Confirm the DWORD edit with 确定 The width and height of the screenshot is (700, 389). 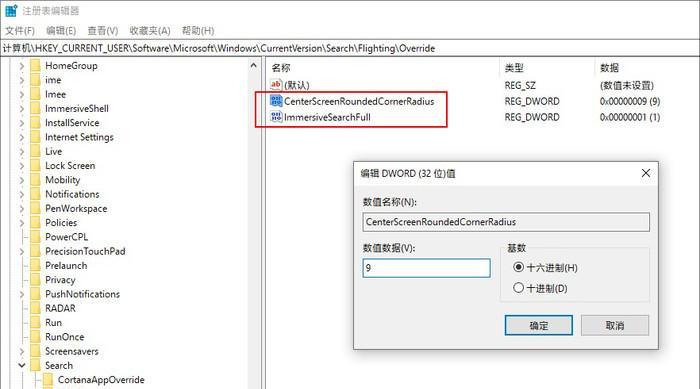[538, 326]
